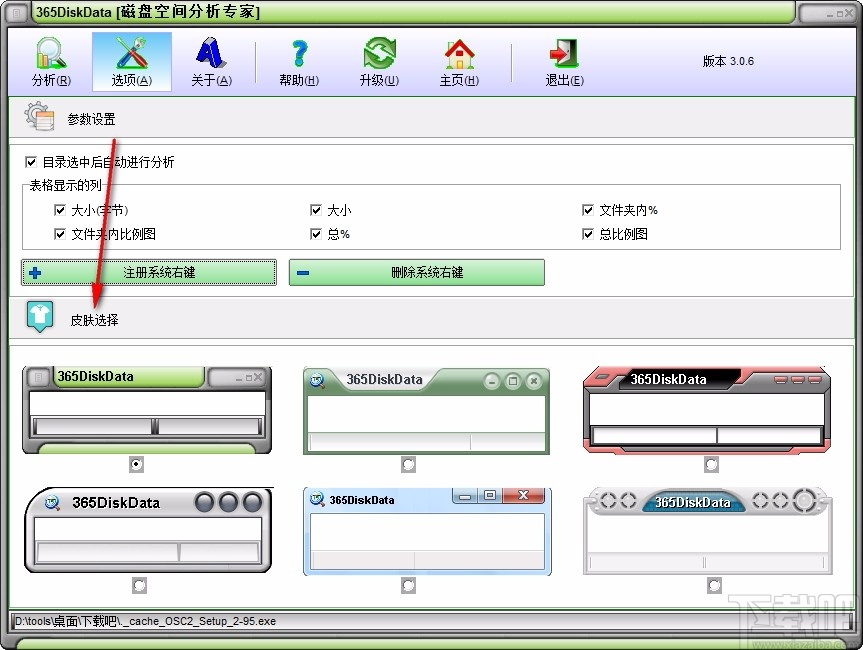Click 注册系统右键 button
The image size is (863, 650).
point(149,272)
